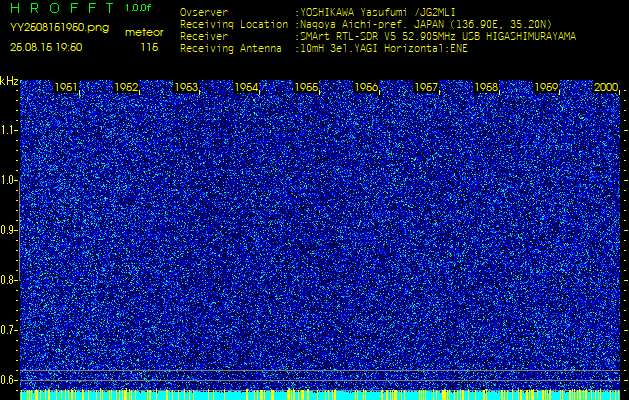629x400 pixels.
Task: Click the kHz axis unit label
Action: [x=9, y=81]
